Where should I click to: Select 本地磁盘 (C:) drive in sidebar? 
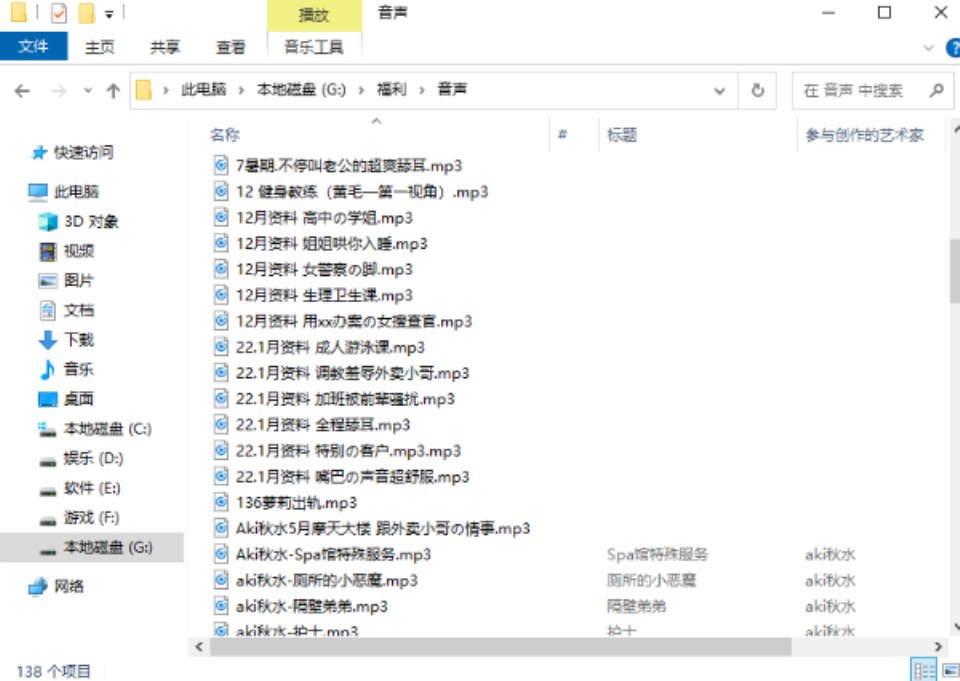[95, 429]
